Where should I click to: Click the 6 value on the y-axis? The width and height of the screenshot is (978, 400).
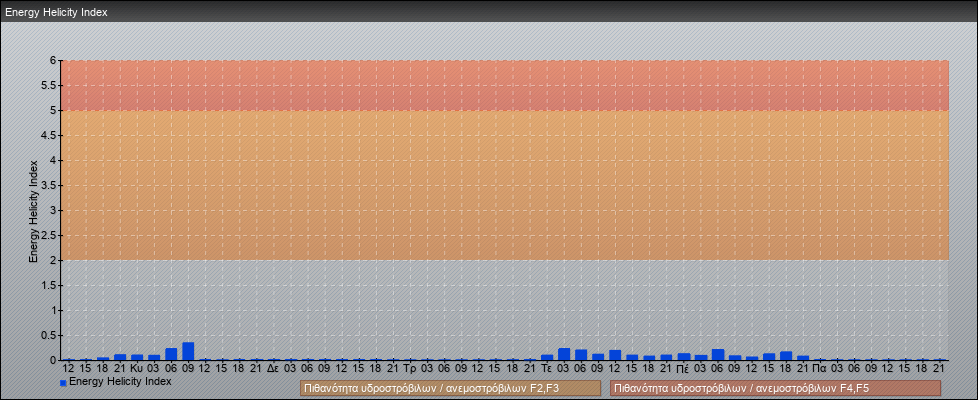[x=54, y=60]
